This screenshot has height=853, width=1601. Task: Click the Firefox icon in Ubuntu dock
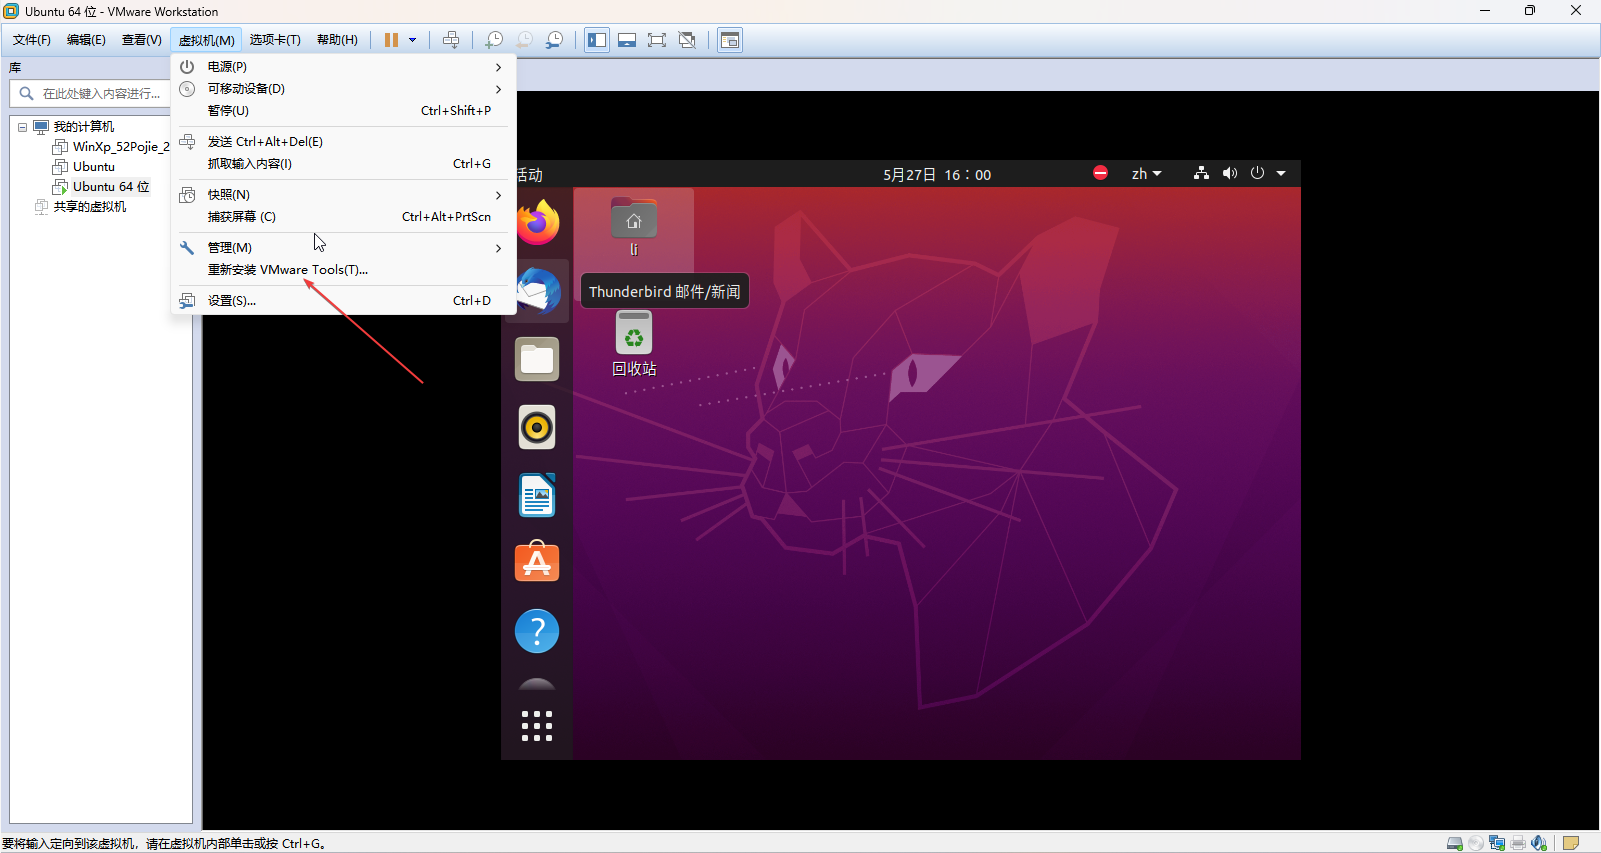(537, 223)
